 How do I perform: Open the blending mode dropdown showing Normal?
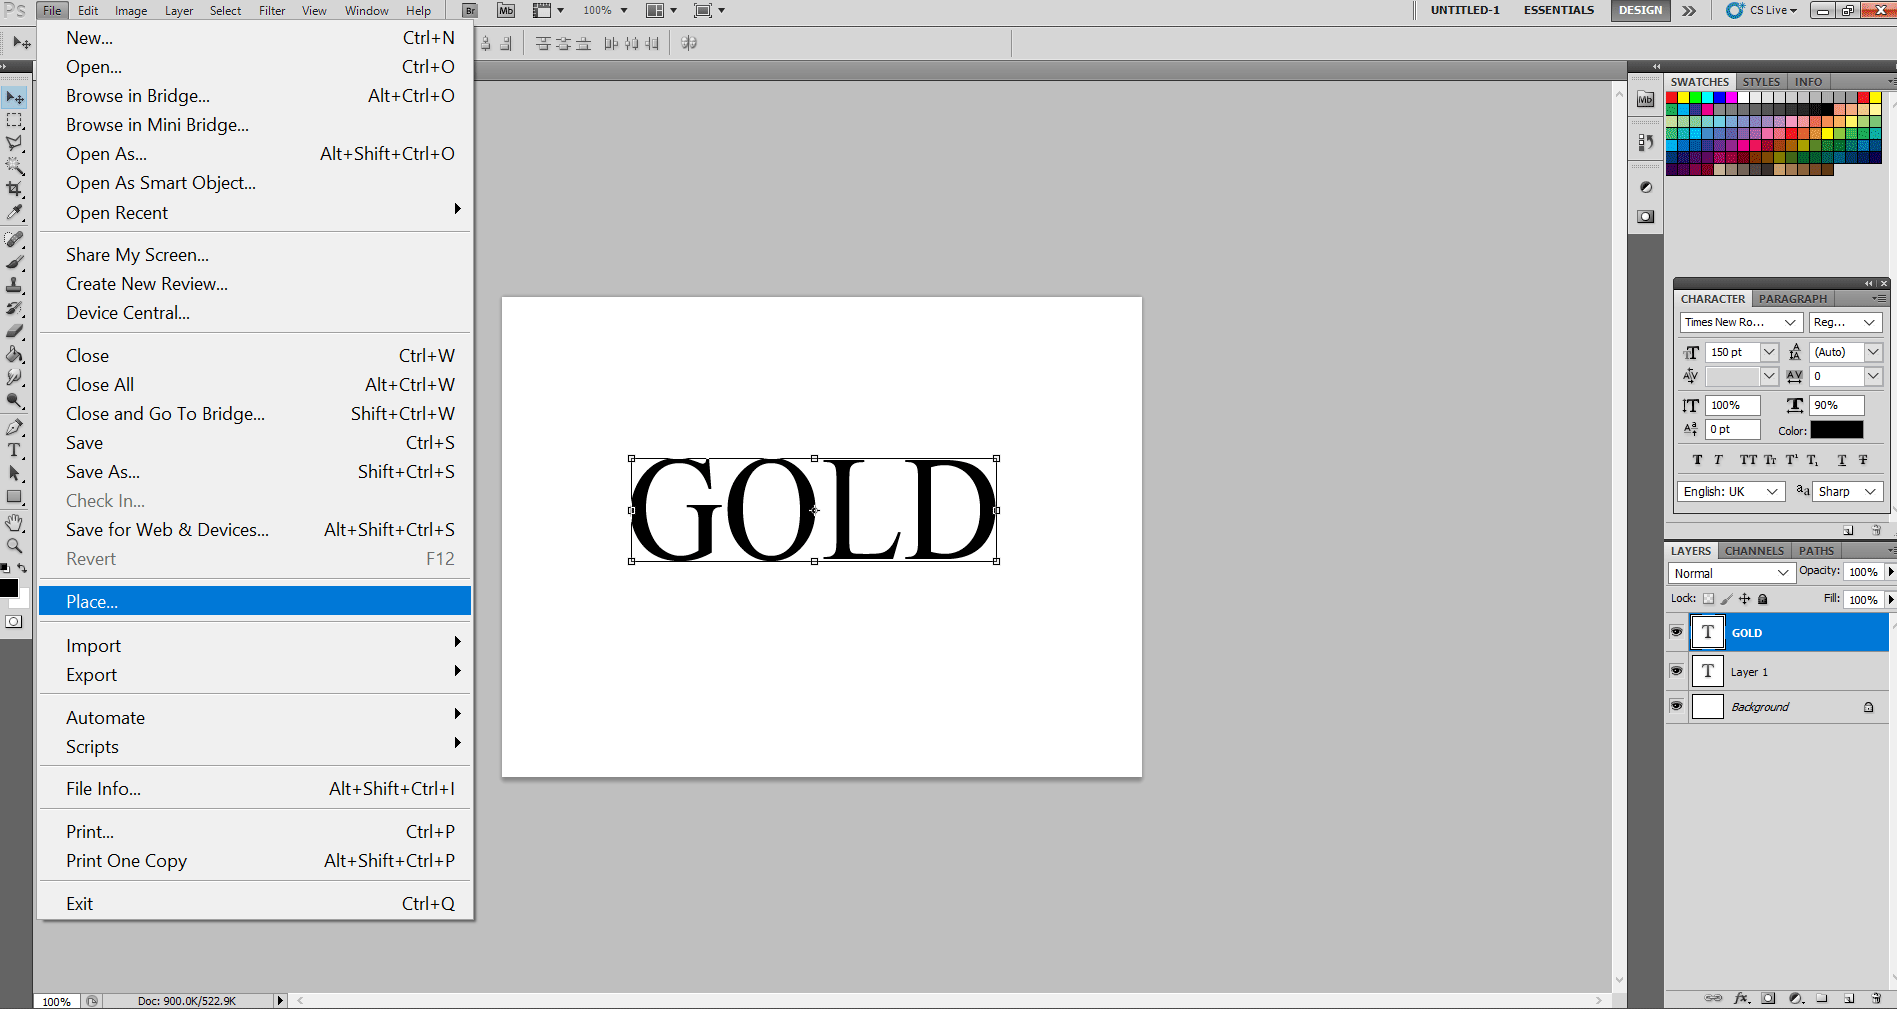[1730, 572]
